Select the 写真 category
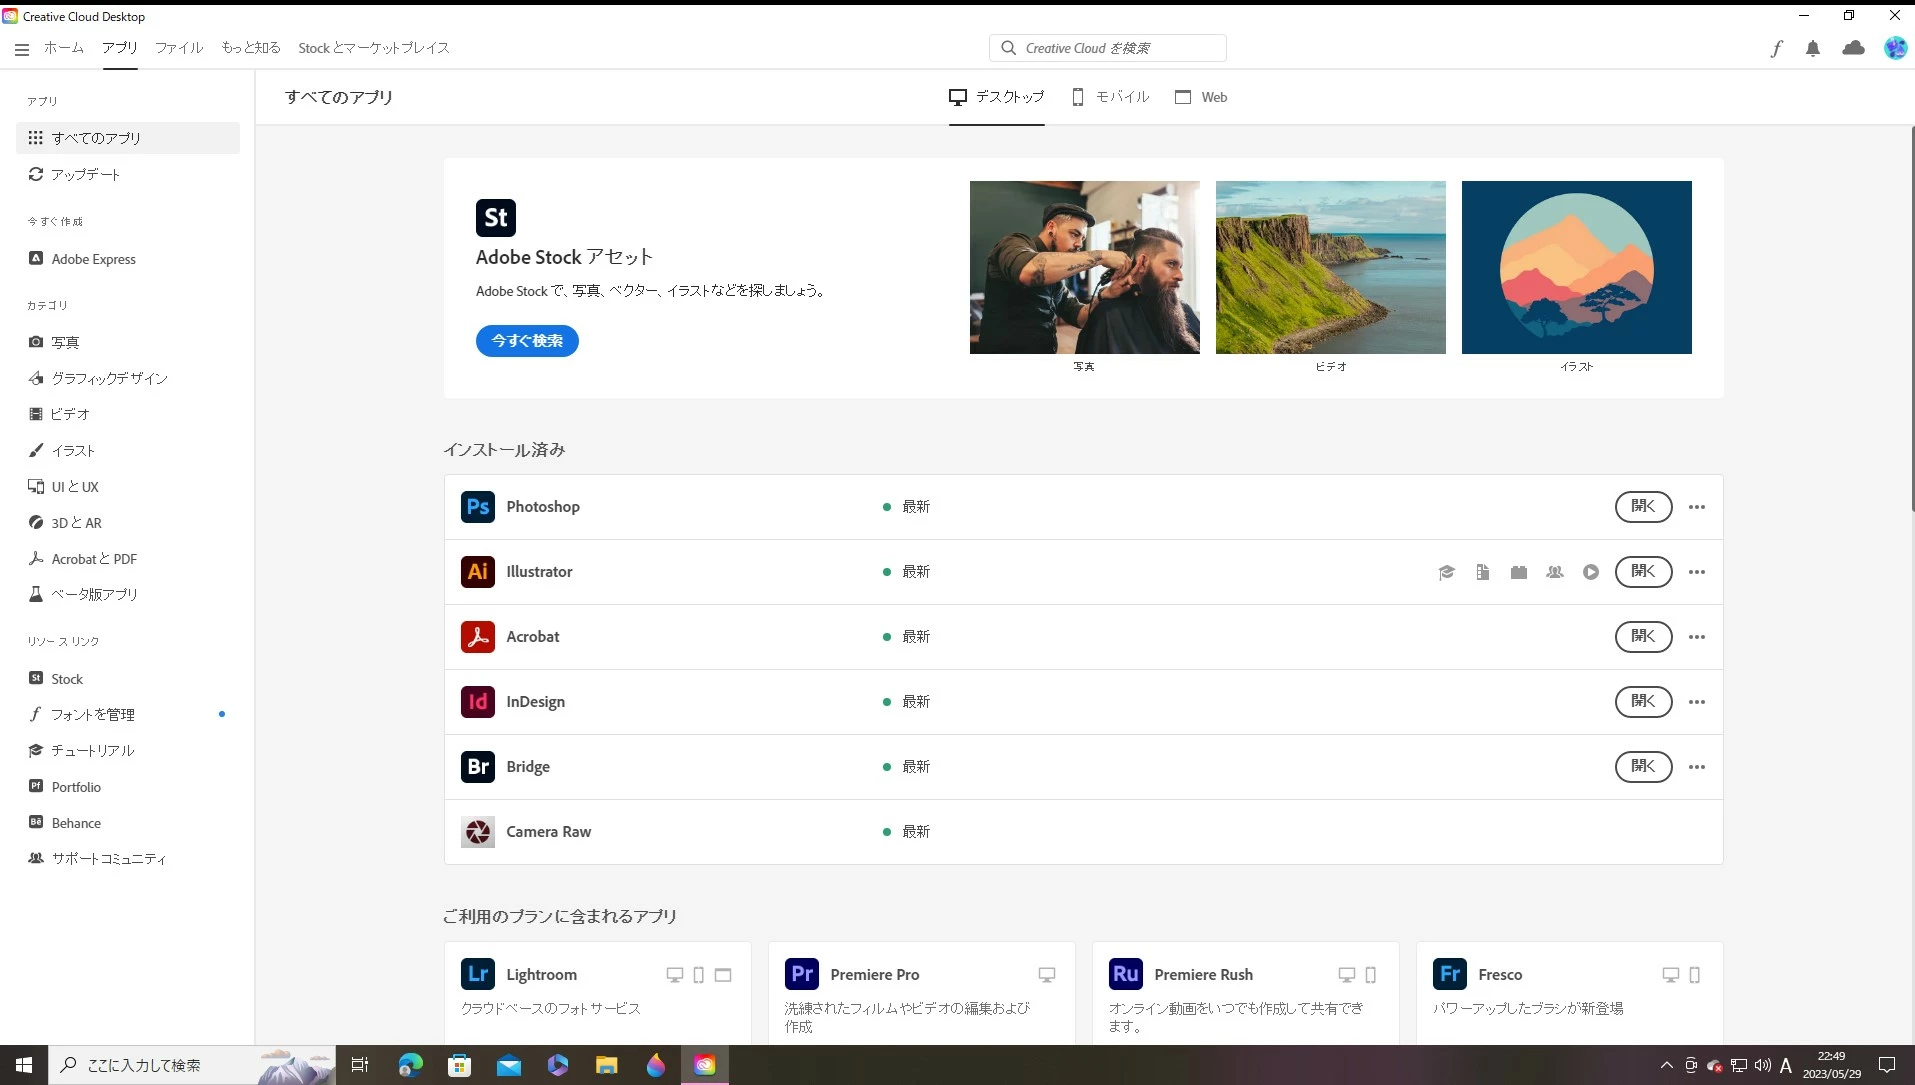 pyautogui.click(x=128, y=342)
